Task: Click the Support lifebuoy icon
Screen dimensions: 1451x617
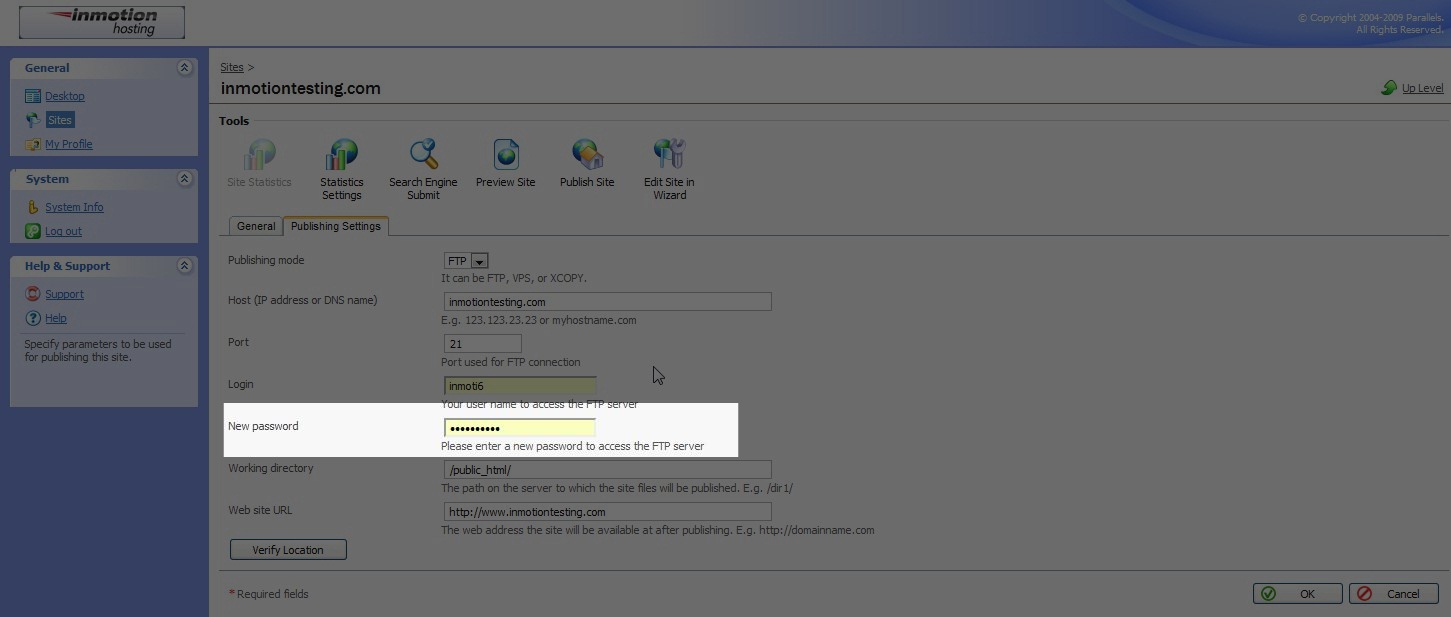Action: pyautogui.click(x=33, y=294)
